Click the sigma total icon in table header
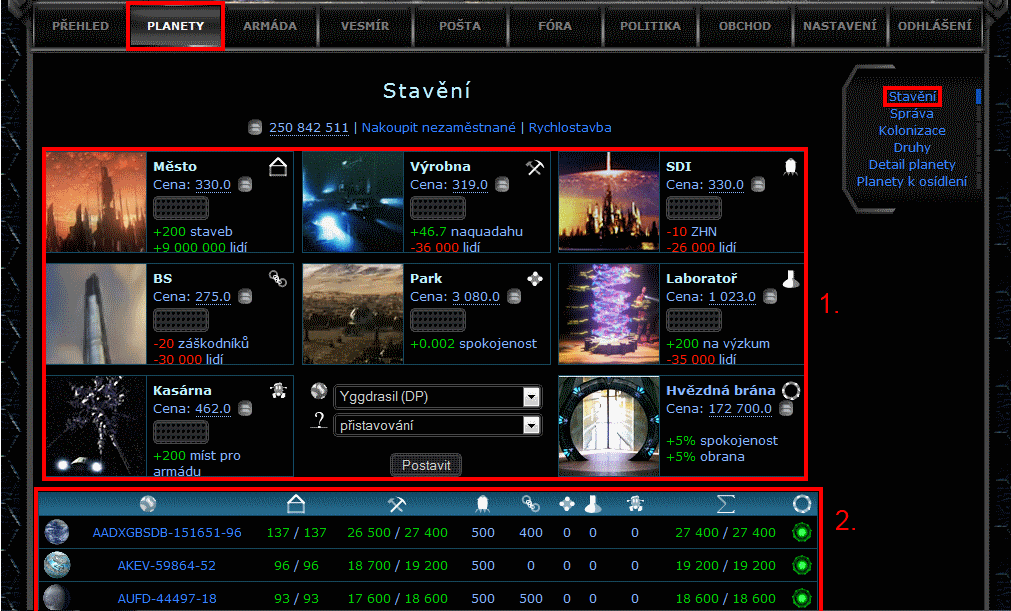 pos(725,504)
